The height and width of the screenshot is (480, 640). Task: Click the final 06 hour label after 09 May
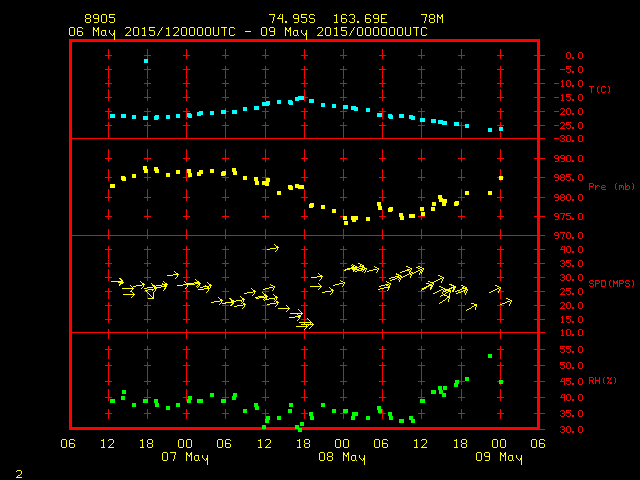pos(538,444)
